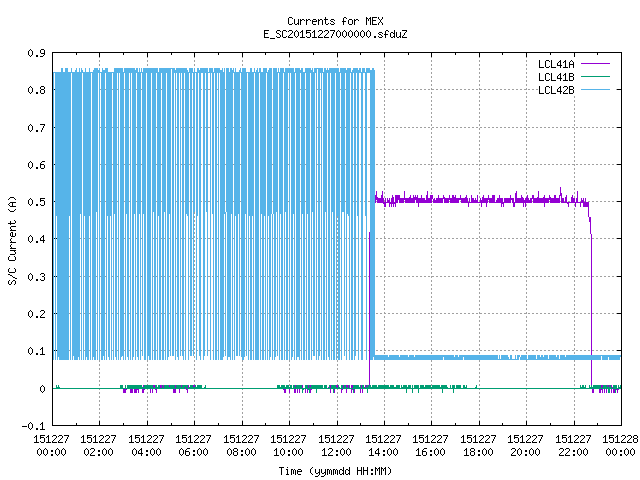Click the blue LCL42B legend line sample

[595, 89]
